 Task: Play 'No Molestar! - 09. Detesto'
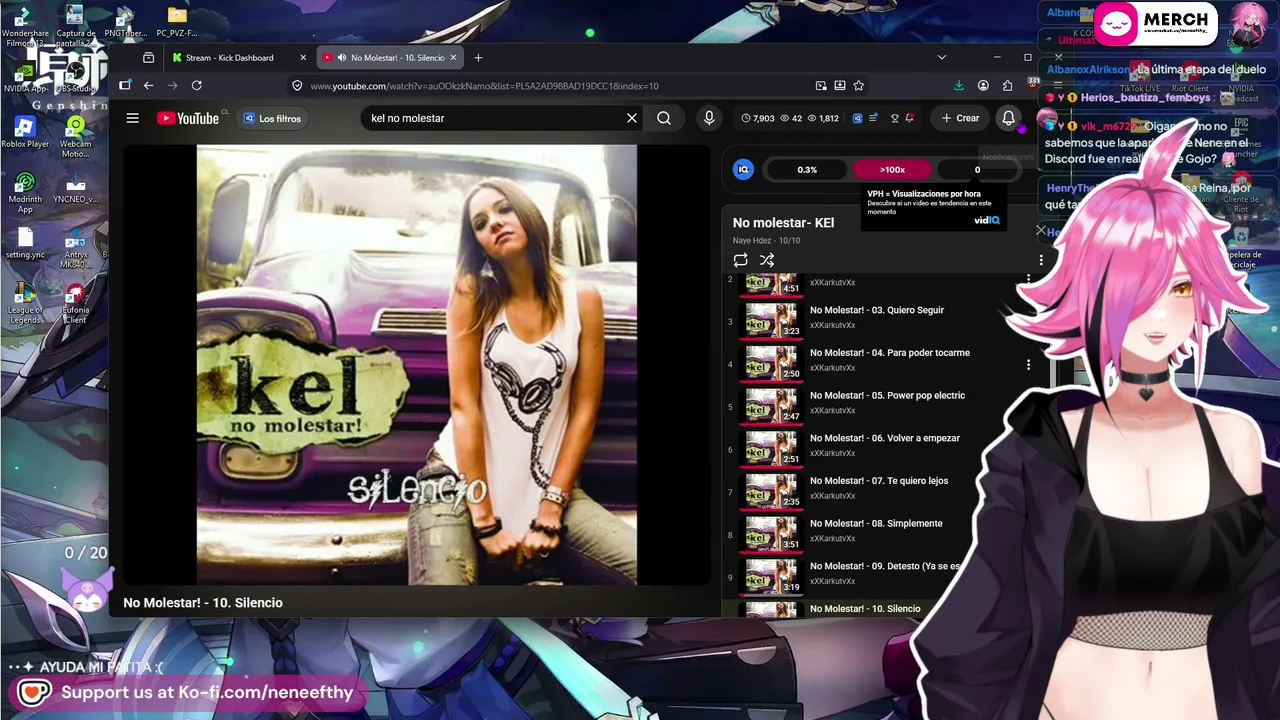885,566
